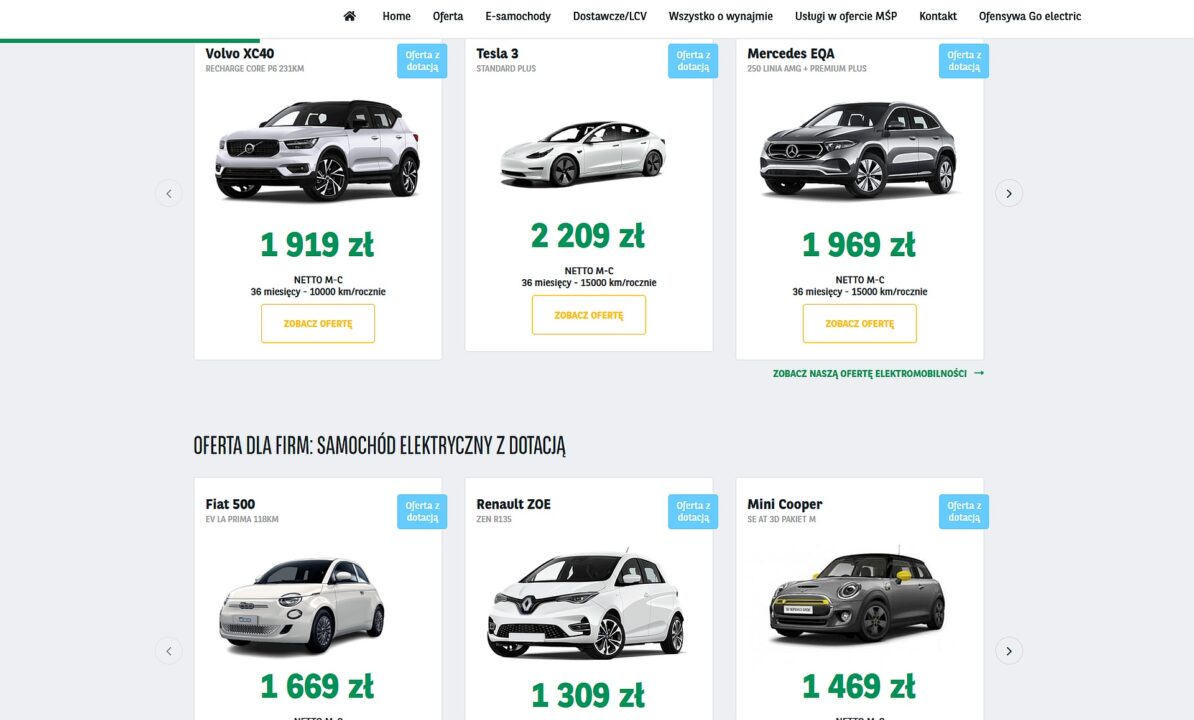
Task: Go to the home page icon
Action: pos(350,16)
